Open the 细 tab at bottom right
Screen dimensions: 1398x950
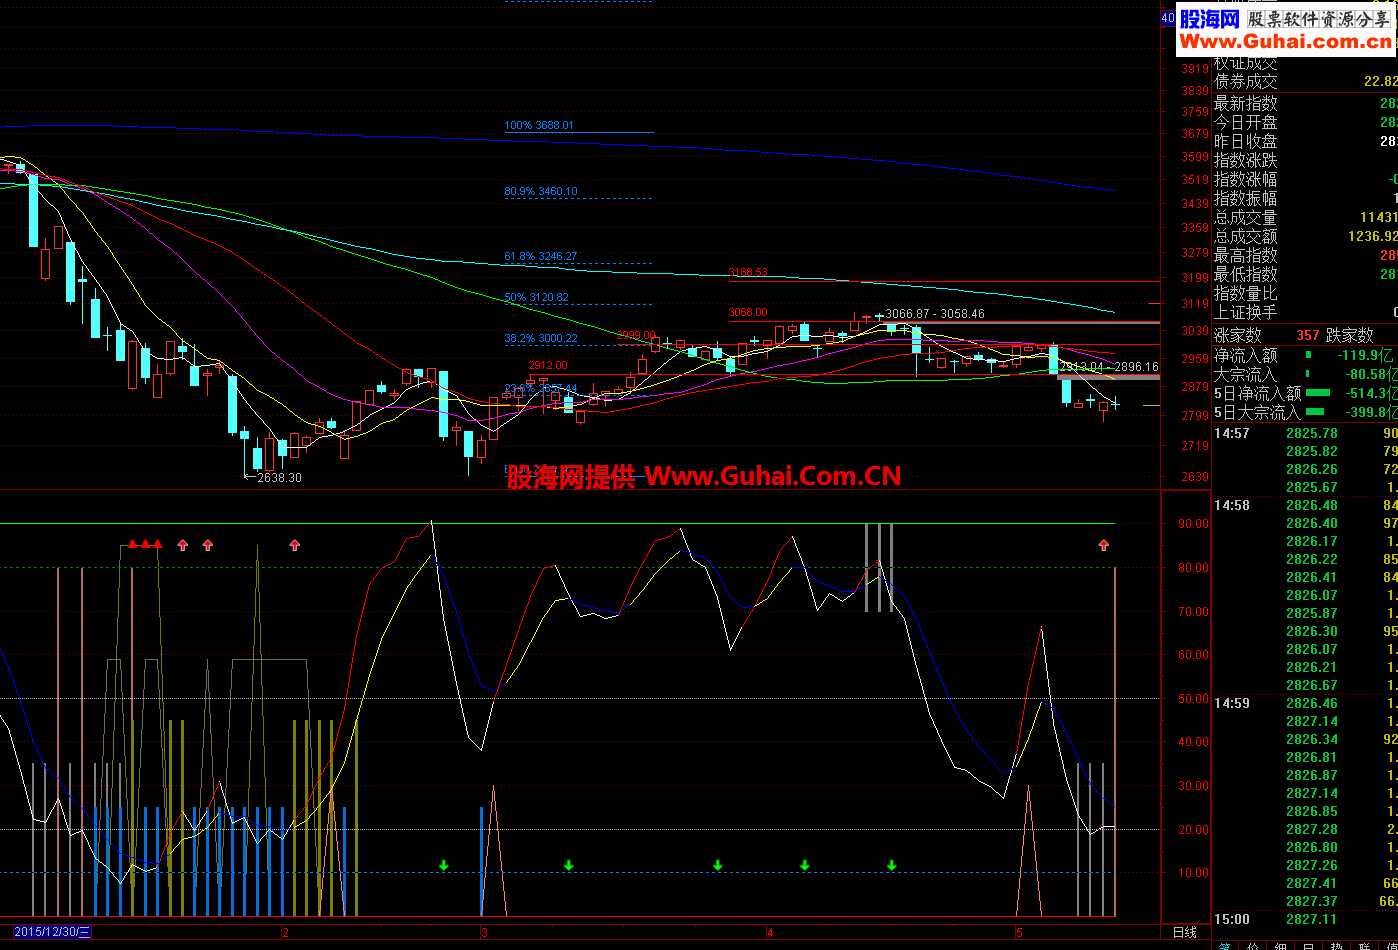coord(1280,944)
